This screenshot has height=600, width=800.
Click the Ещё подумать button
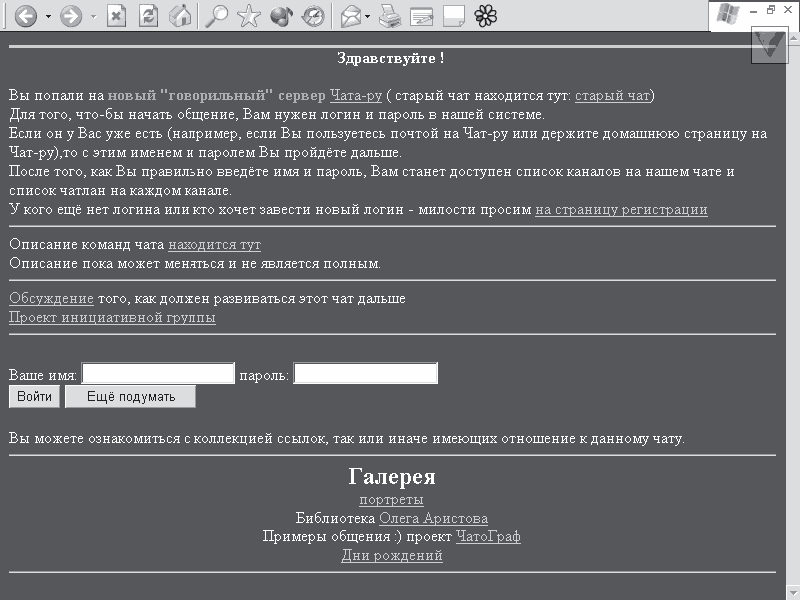(131, 396)
